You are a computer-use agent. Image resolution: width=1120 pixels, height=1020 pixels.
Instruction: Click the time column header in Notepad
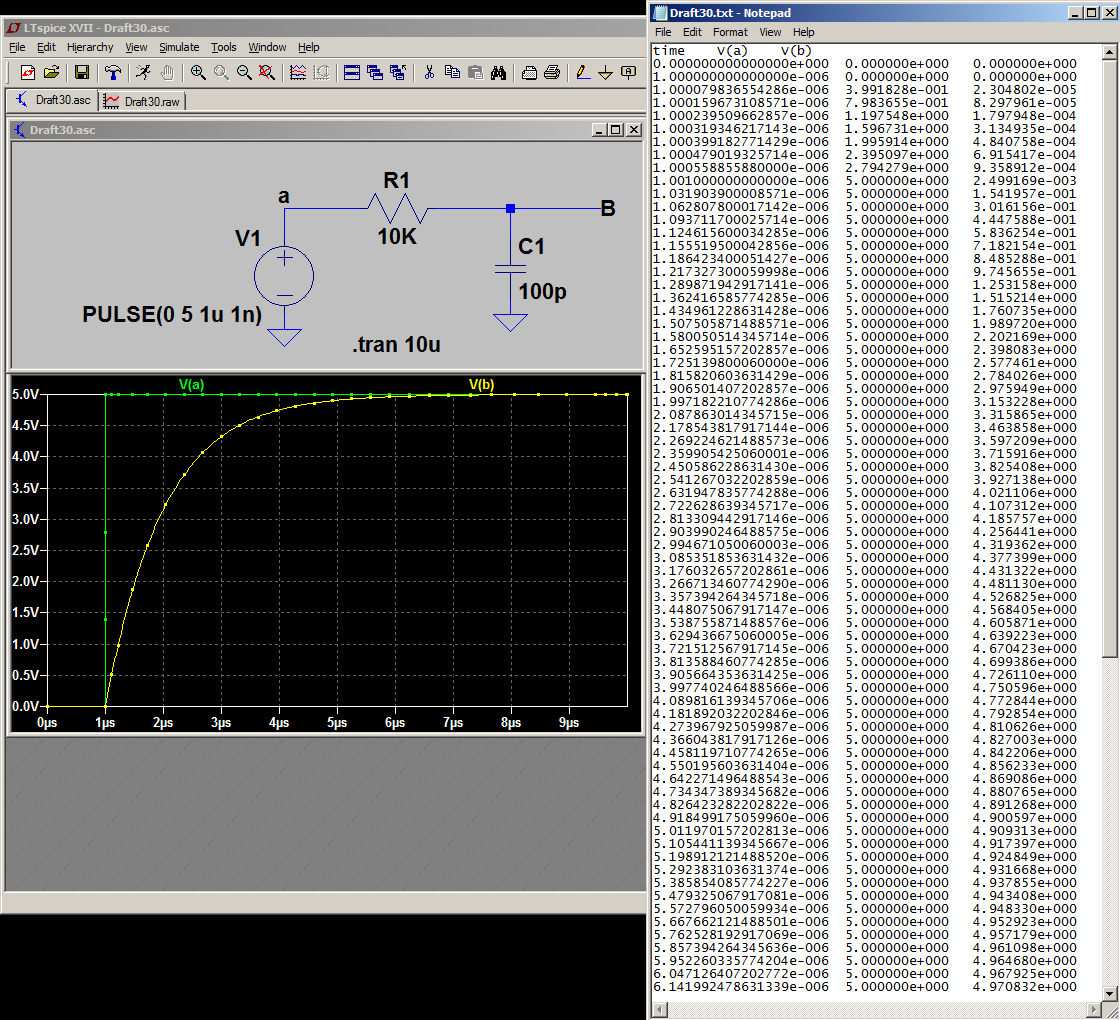(x=669, y=51)
